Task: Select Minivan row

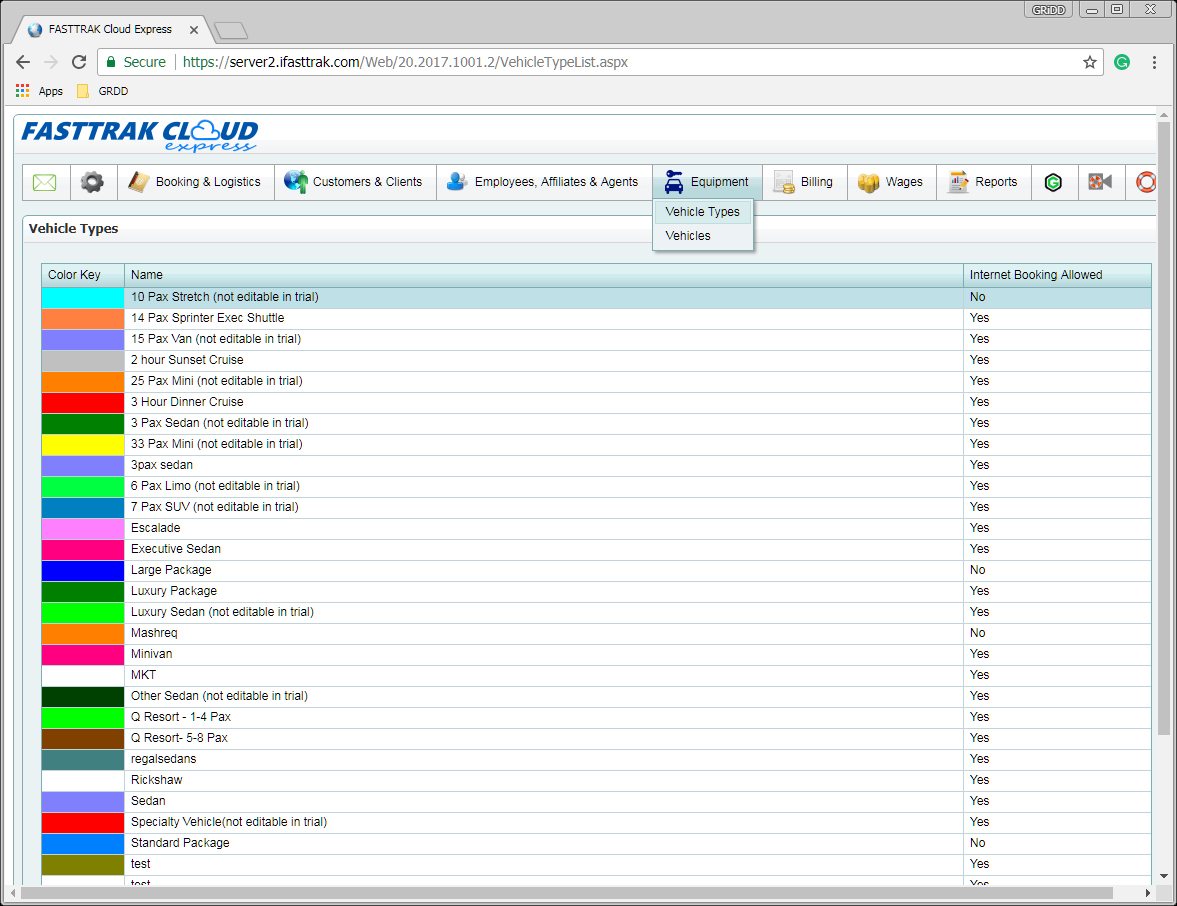Action: [x=596, y=655]
